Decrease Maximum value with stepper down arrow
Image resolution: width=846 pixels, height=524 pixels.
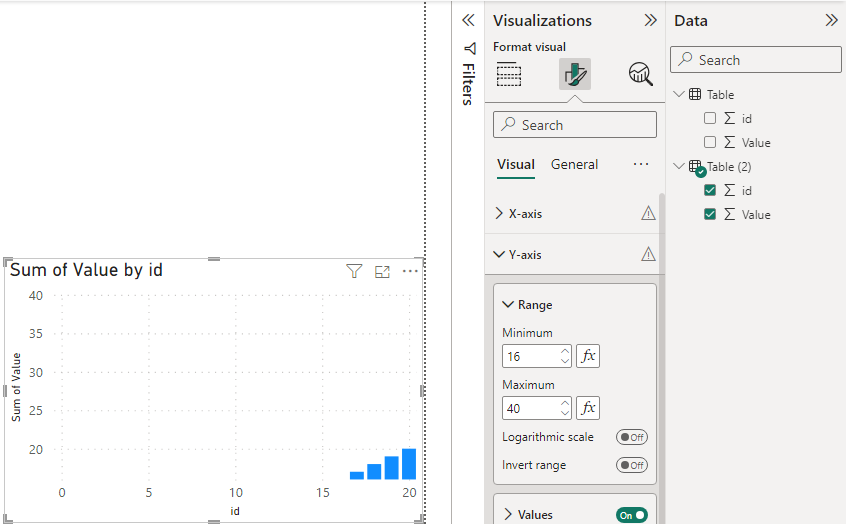pos(565,413)
